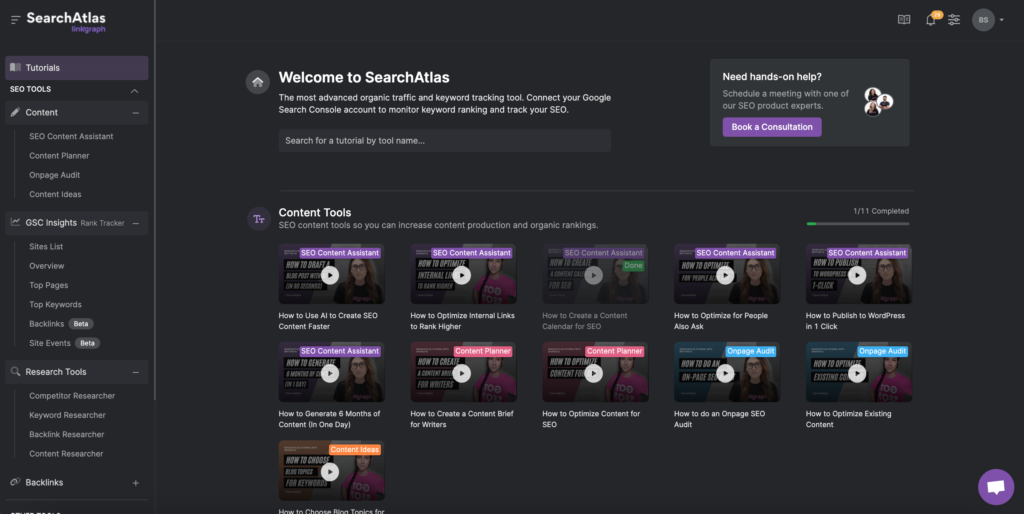
Task: Click the sidebar vertical scrollbar
Action: tap(154, 200)
